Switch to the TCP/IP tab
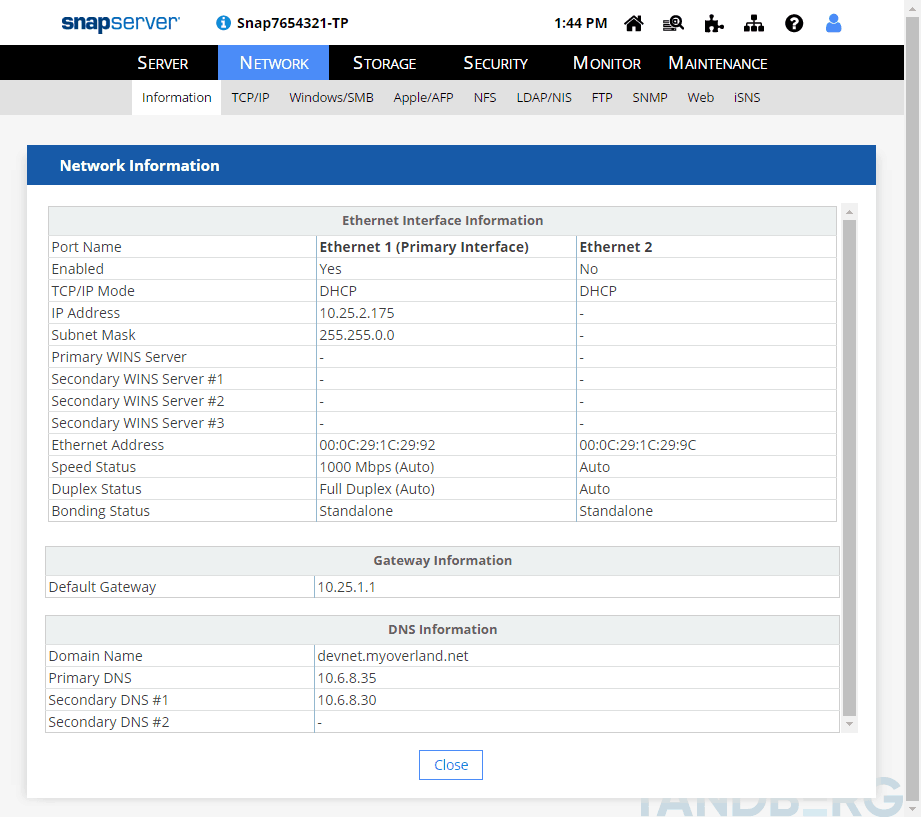921x817 pixels. (x=250, y=98)
